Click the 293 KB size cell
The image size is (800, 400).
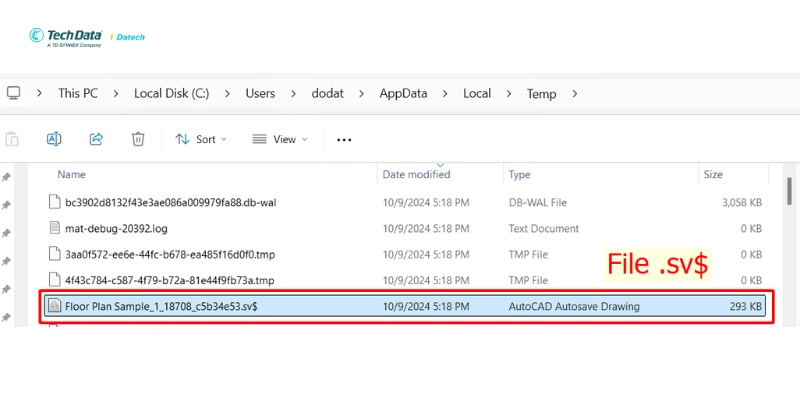pyautogui.click(x=745, y=307)
